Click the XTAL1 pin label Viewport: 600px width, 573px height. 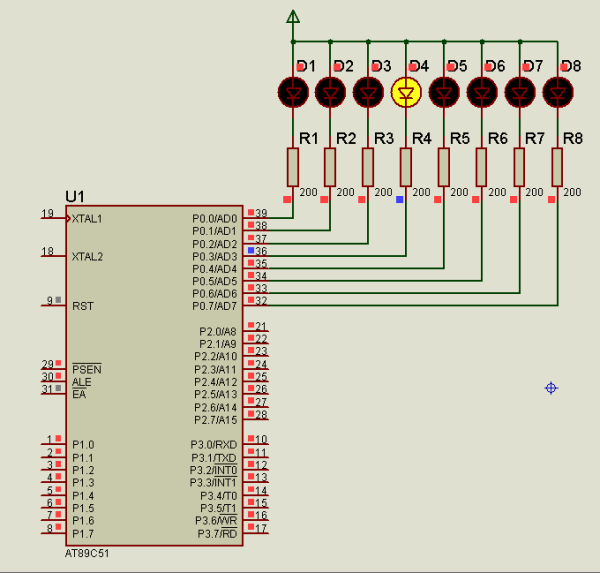pos(87,219)
